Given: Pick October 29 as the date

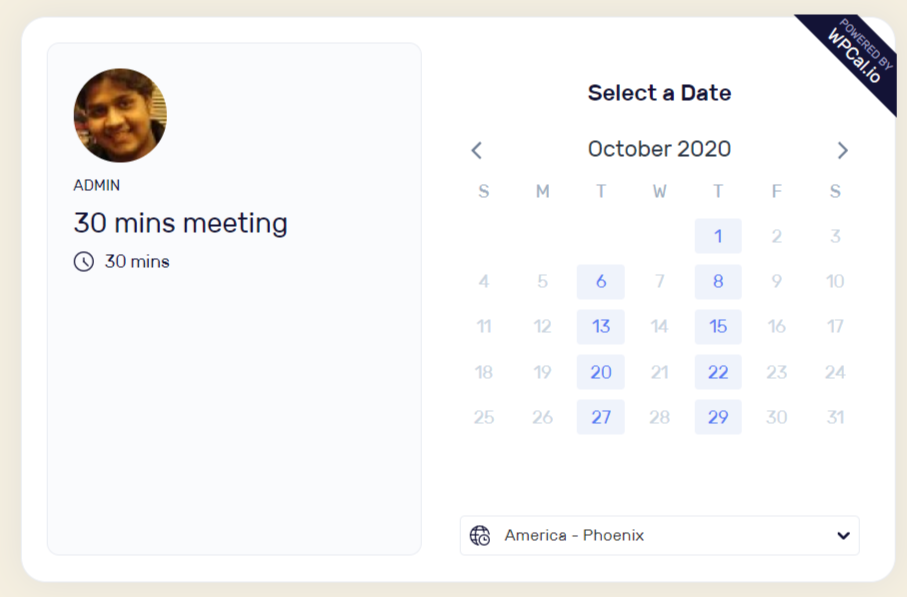Looking at the screenshot, I should pyautogui.click(x=718, y=417).
